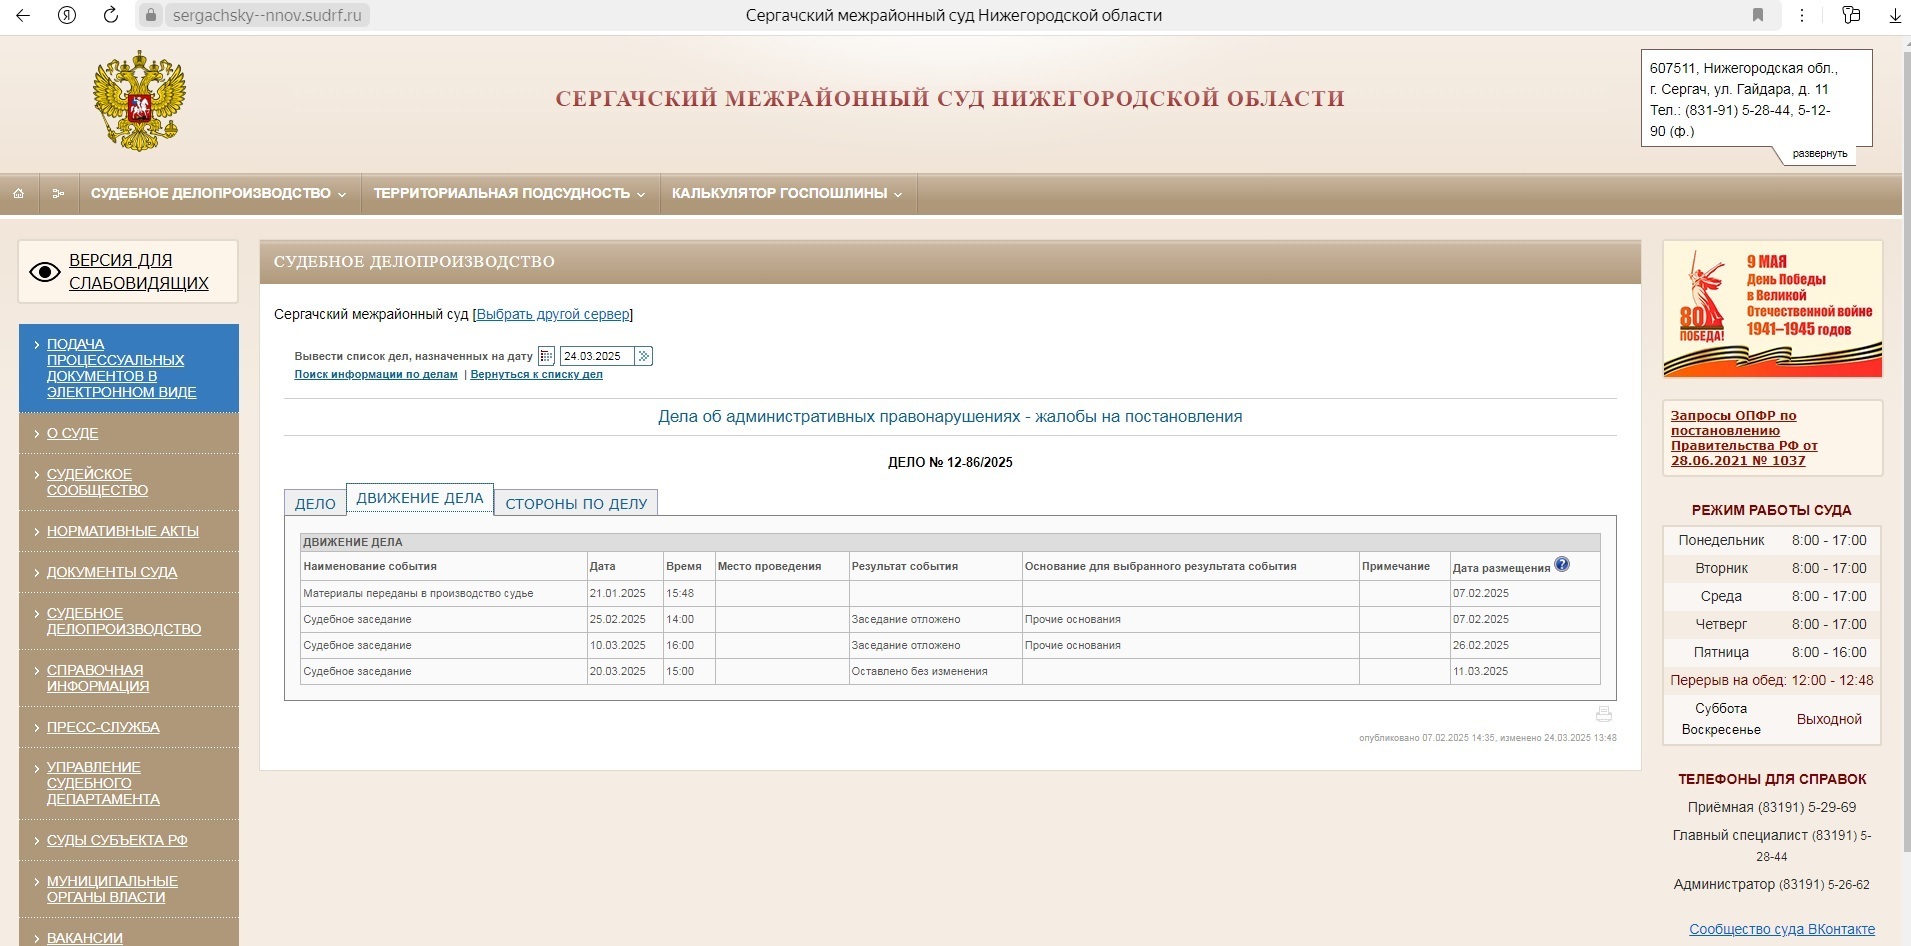Open browser downloads via the download icon
This screenshot has width=1911, height=946.
point(1895,15)
